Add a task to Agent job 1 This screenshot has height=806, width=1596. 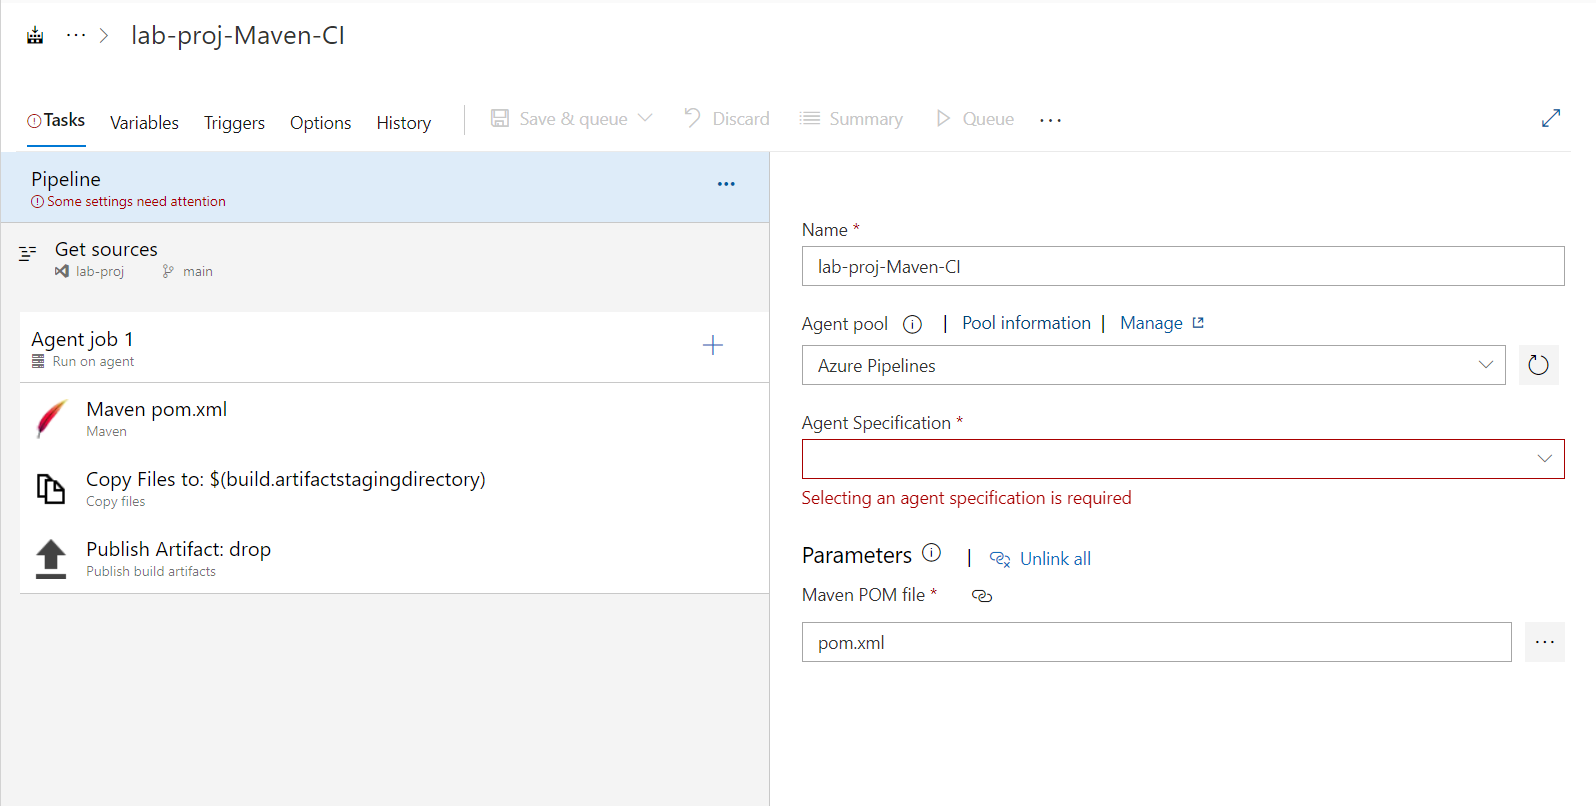point(713,346)
